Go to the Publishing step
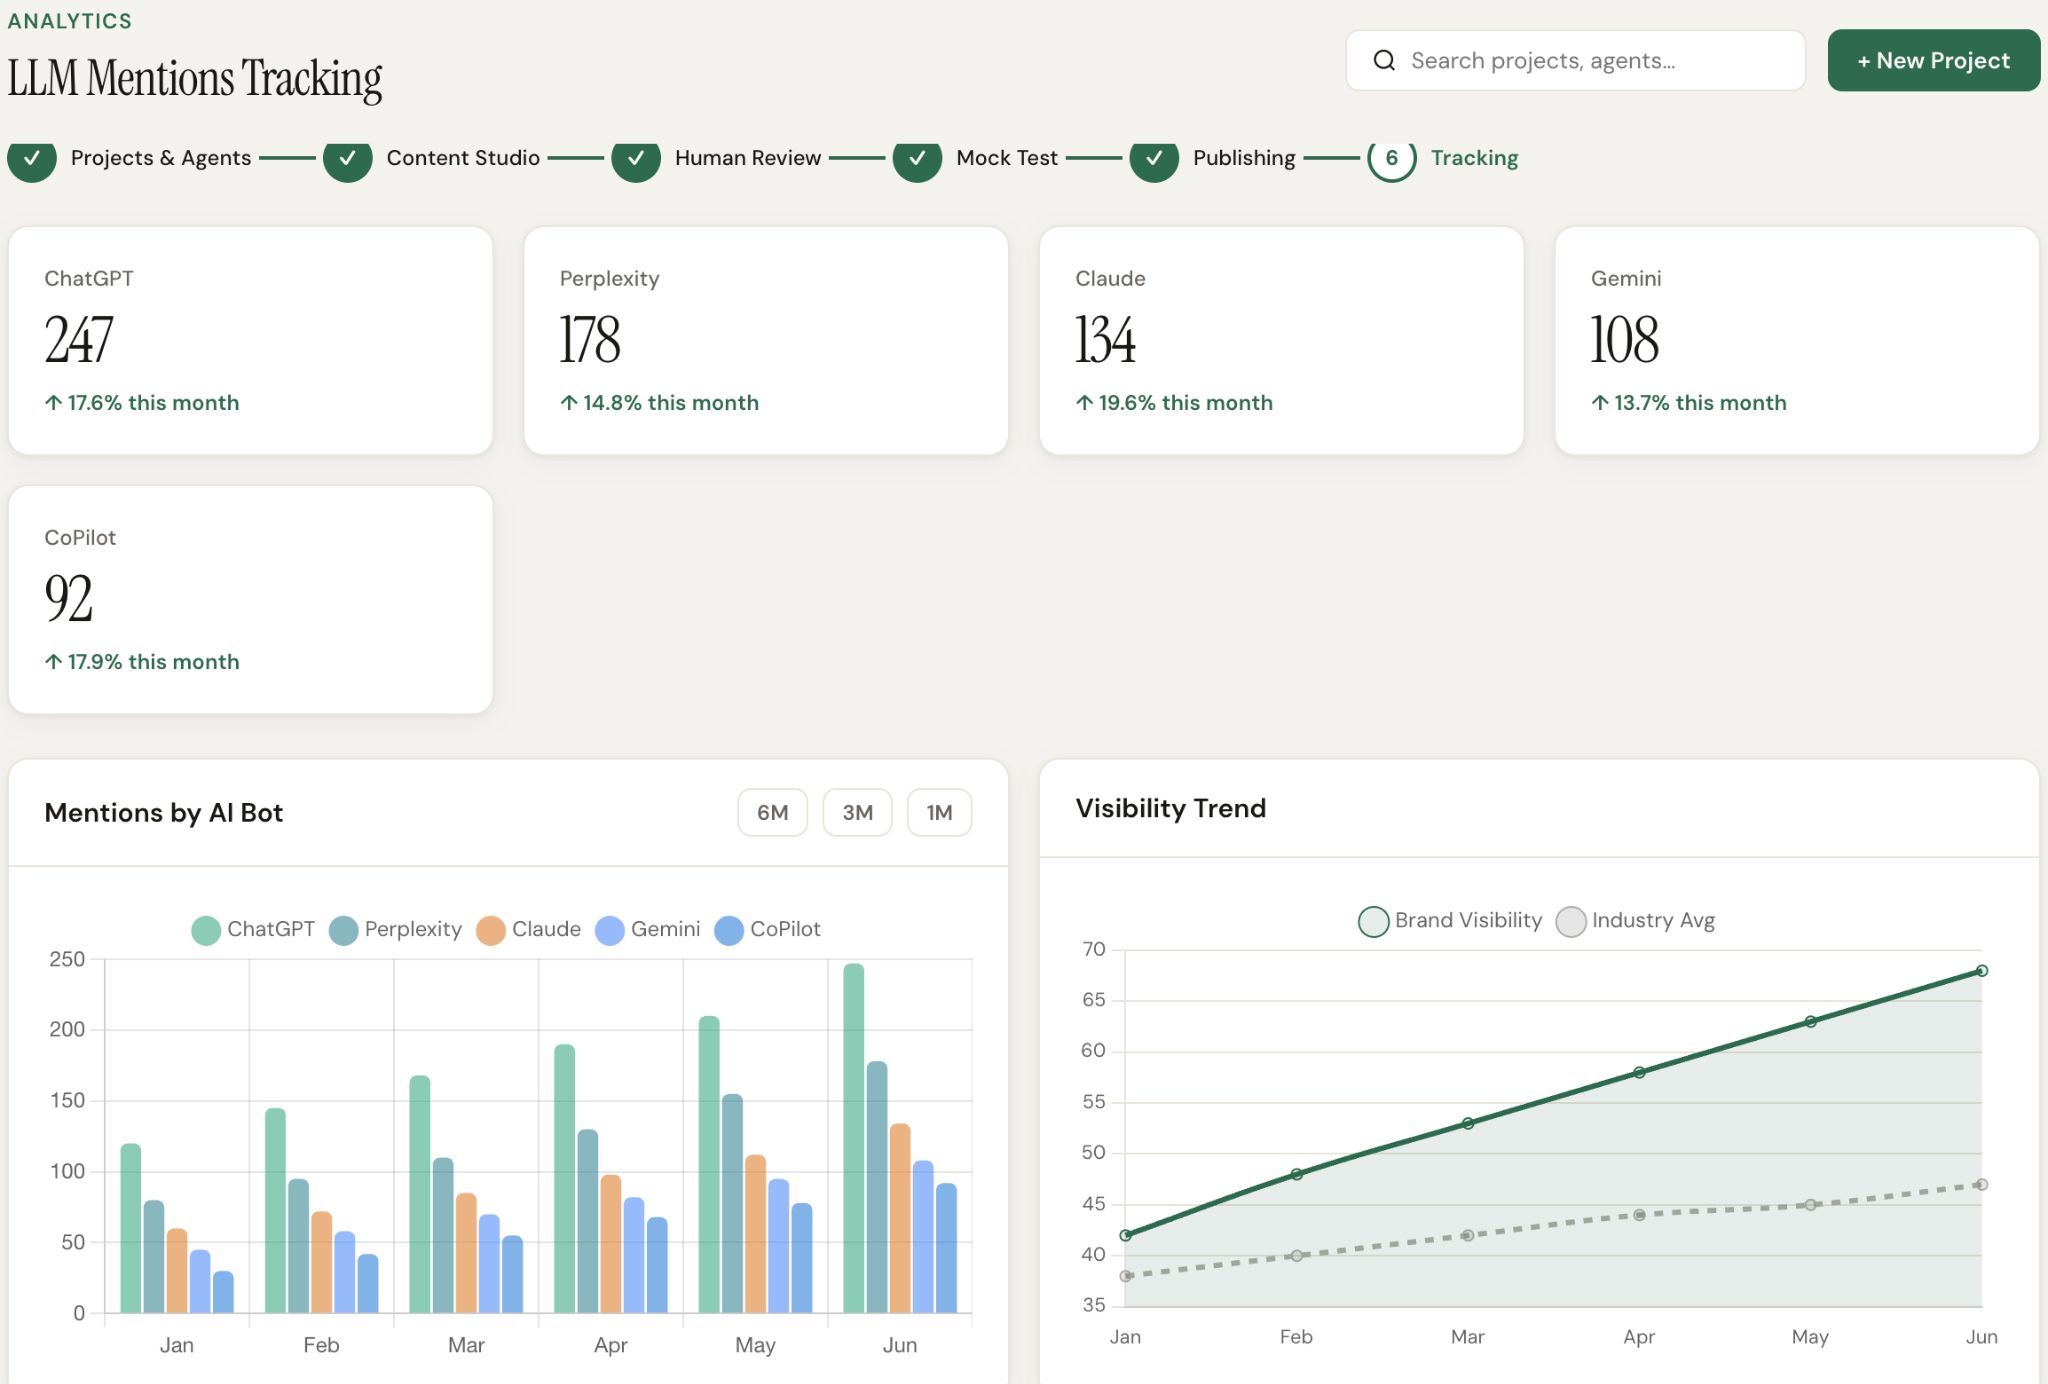Image resolution: width=2048 pixels, height=1384 pixels. (x=1244, y=158)
